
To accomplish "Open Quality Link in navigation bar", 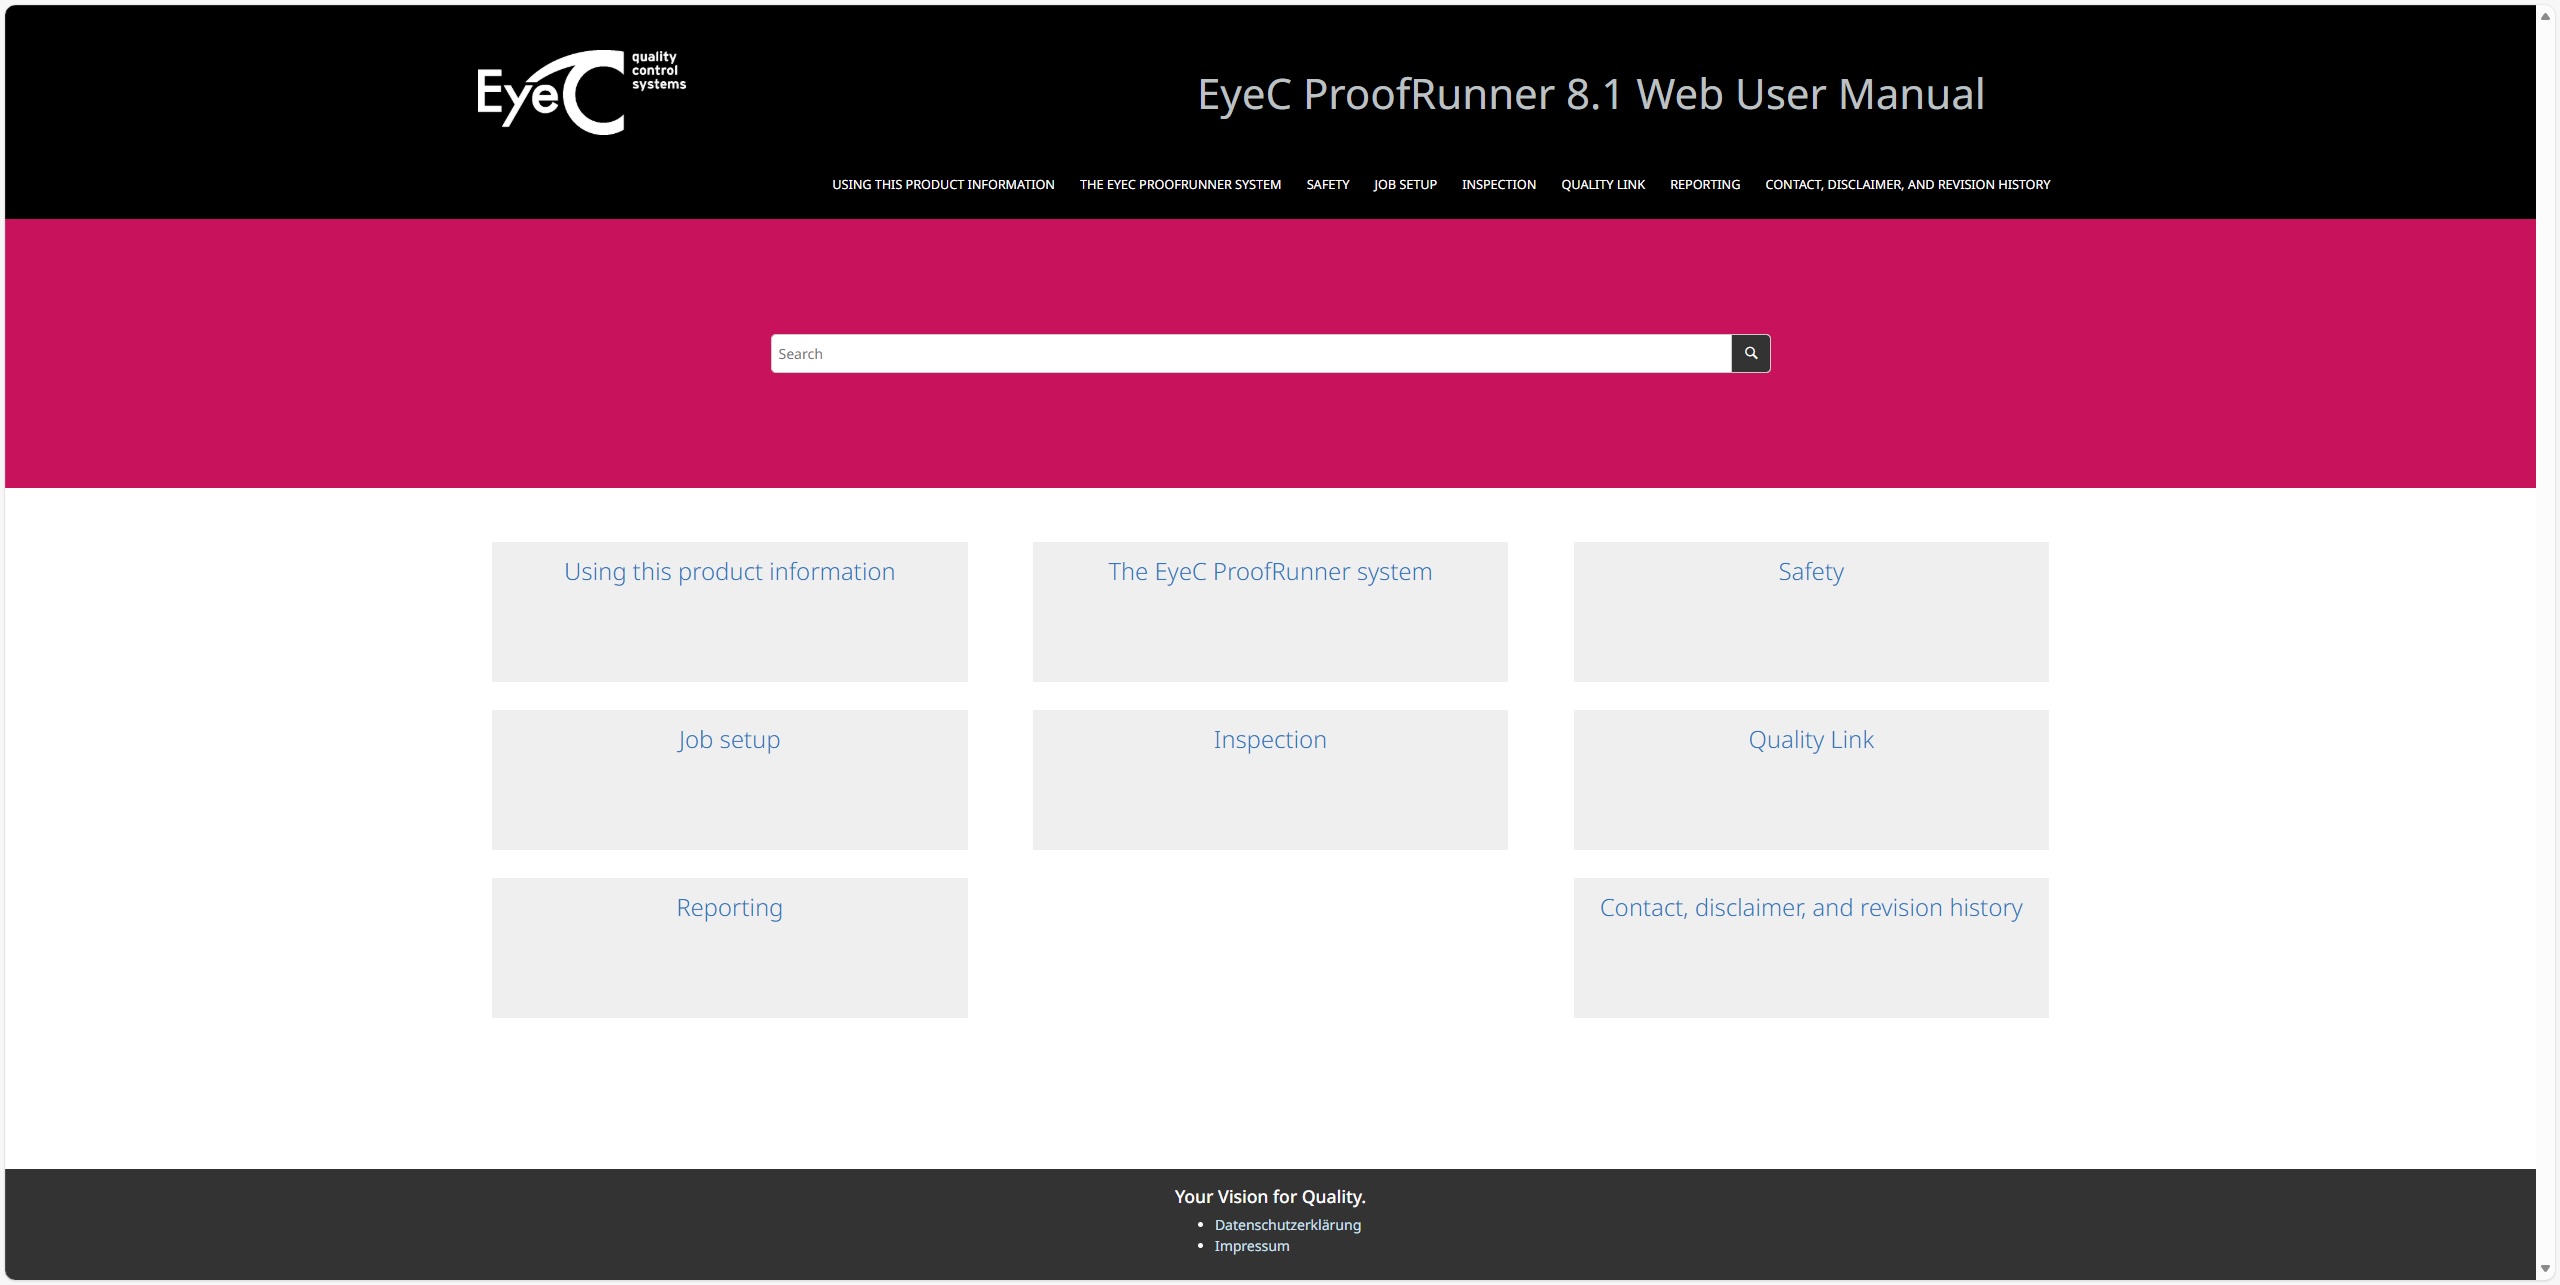I will [1602, 185].
